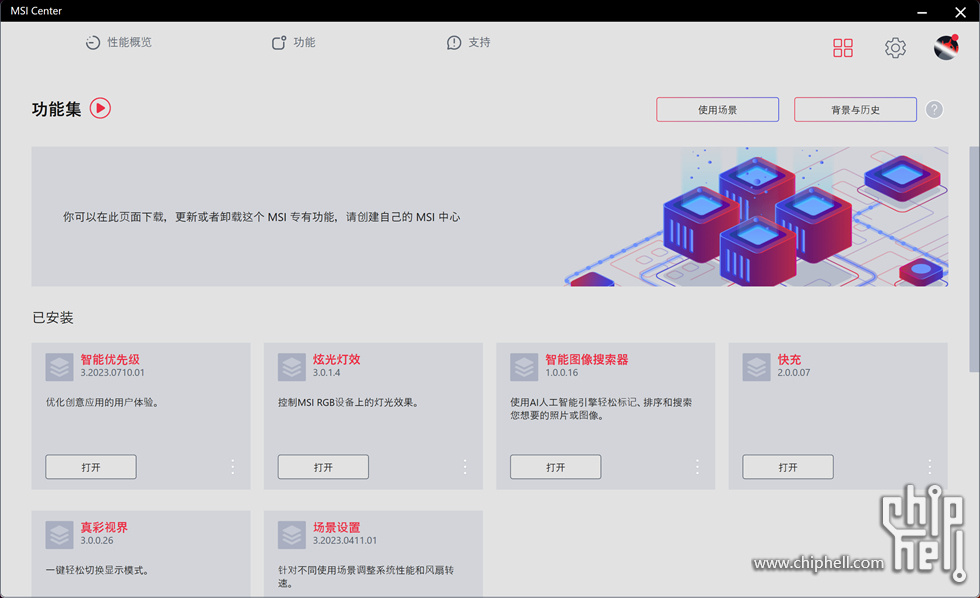Expand the 智能图像搜索器 three-dot options menu

pyautogui.click(x=698, y=467)
